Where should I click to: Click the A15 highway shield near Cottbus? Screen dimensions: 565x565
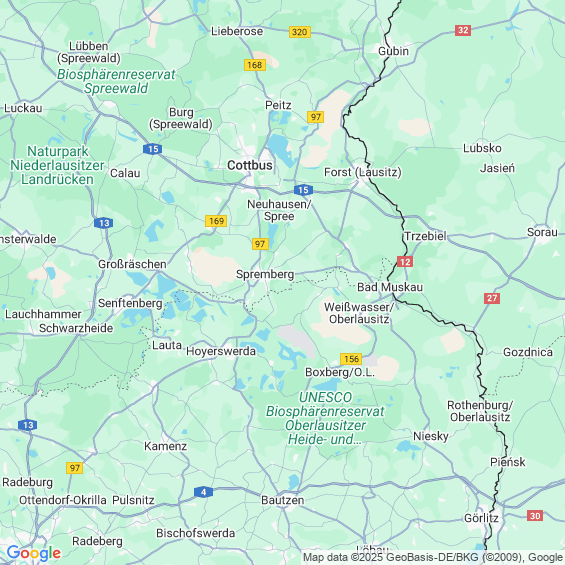pos(303,190)
